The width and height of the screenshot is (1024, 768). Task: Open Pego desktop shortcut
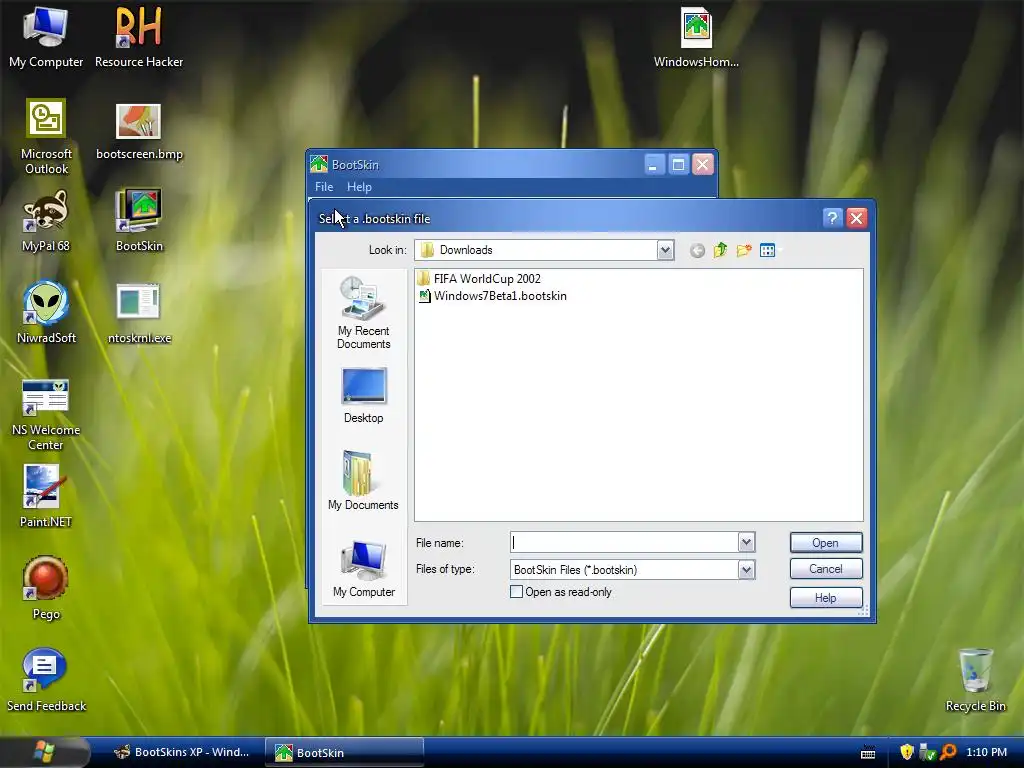(46, 588)
